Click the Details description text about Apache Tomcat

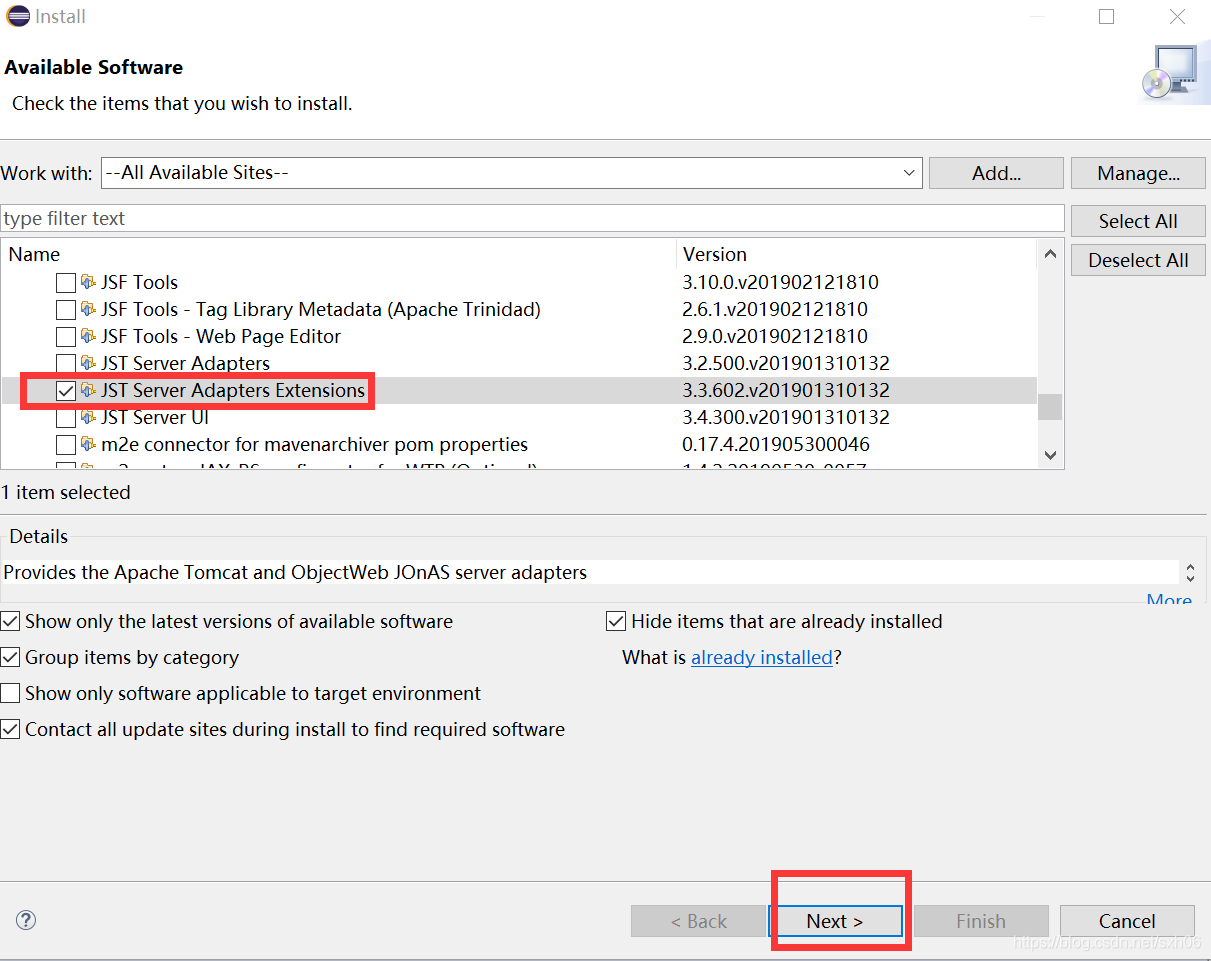tap(295, 573)
